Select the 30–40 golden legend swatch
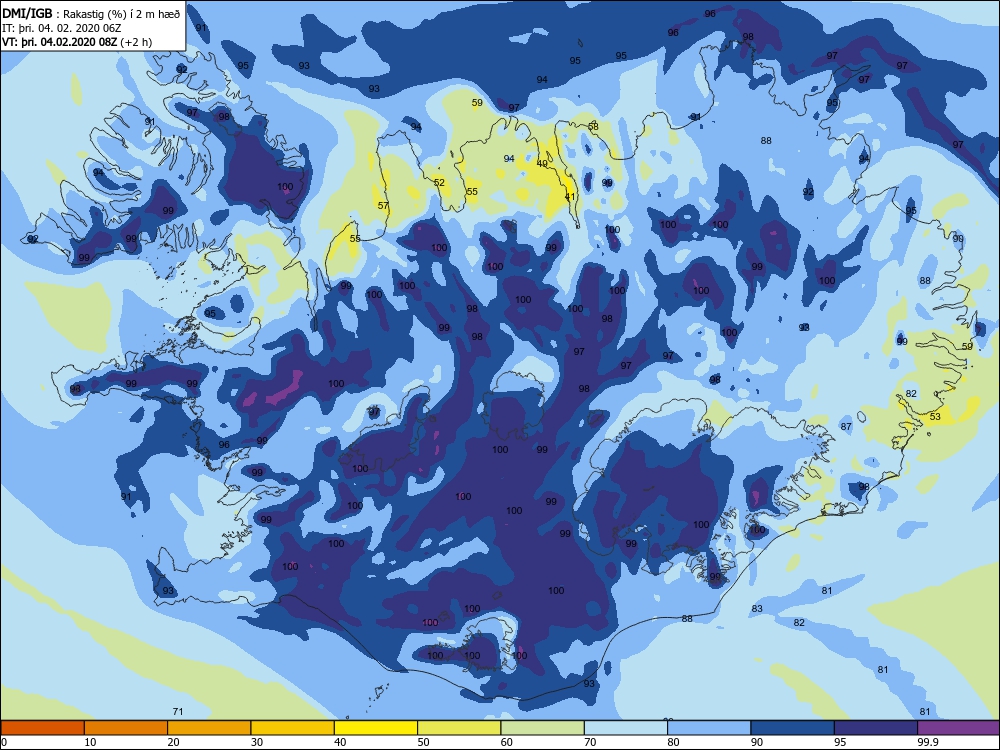The image size is (1000, 750). (x=293, y=728)
